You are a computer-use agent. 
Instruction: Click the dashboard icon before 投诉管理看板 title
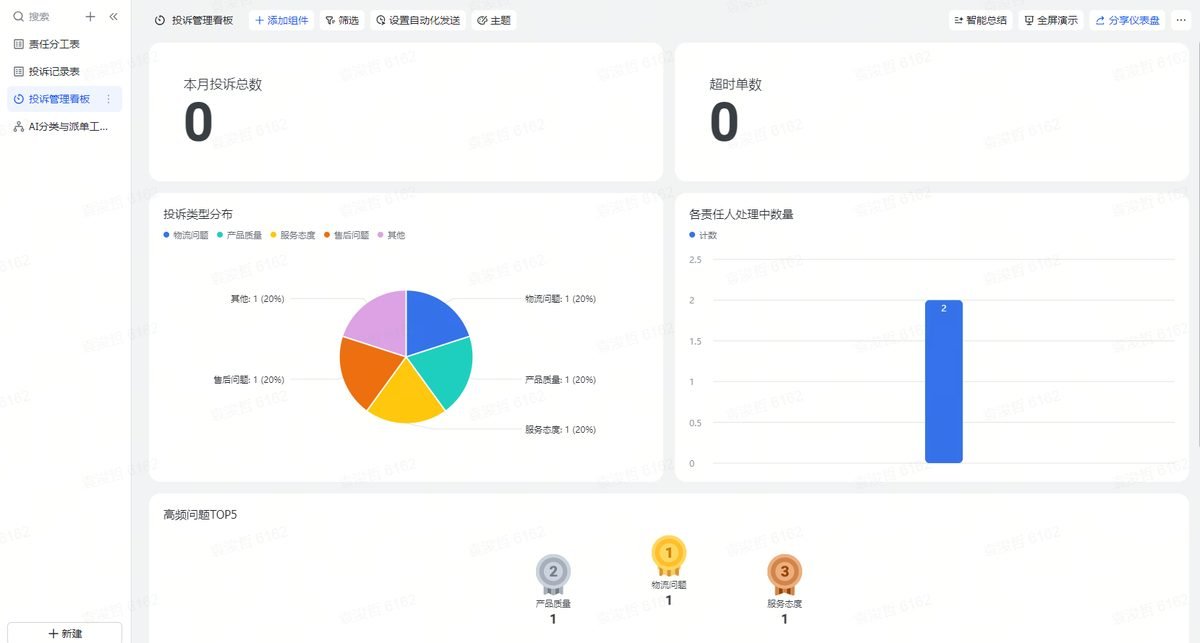coord(160,20)
